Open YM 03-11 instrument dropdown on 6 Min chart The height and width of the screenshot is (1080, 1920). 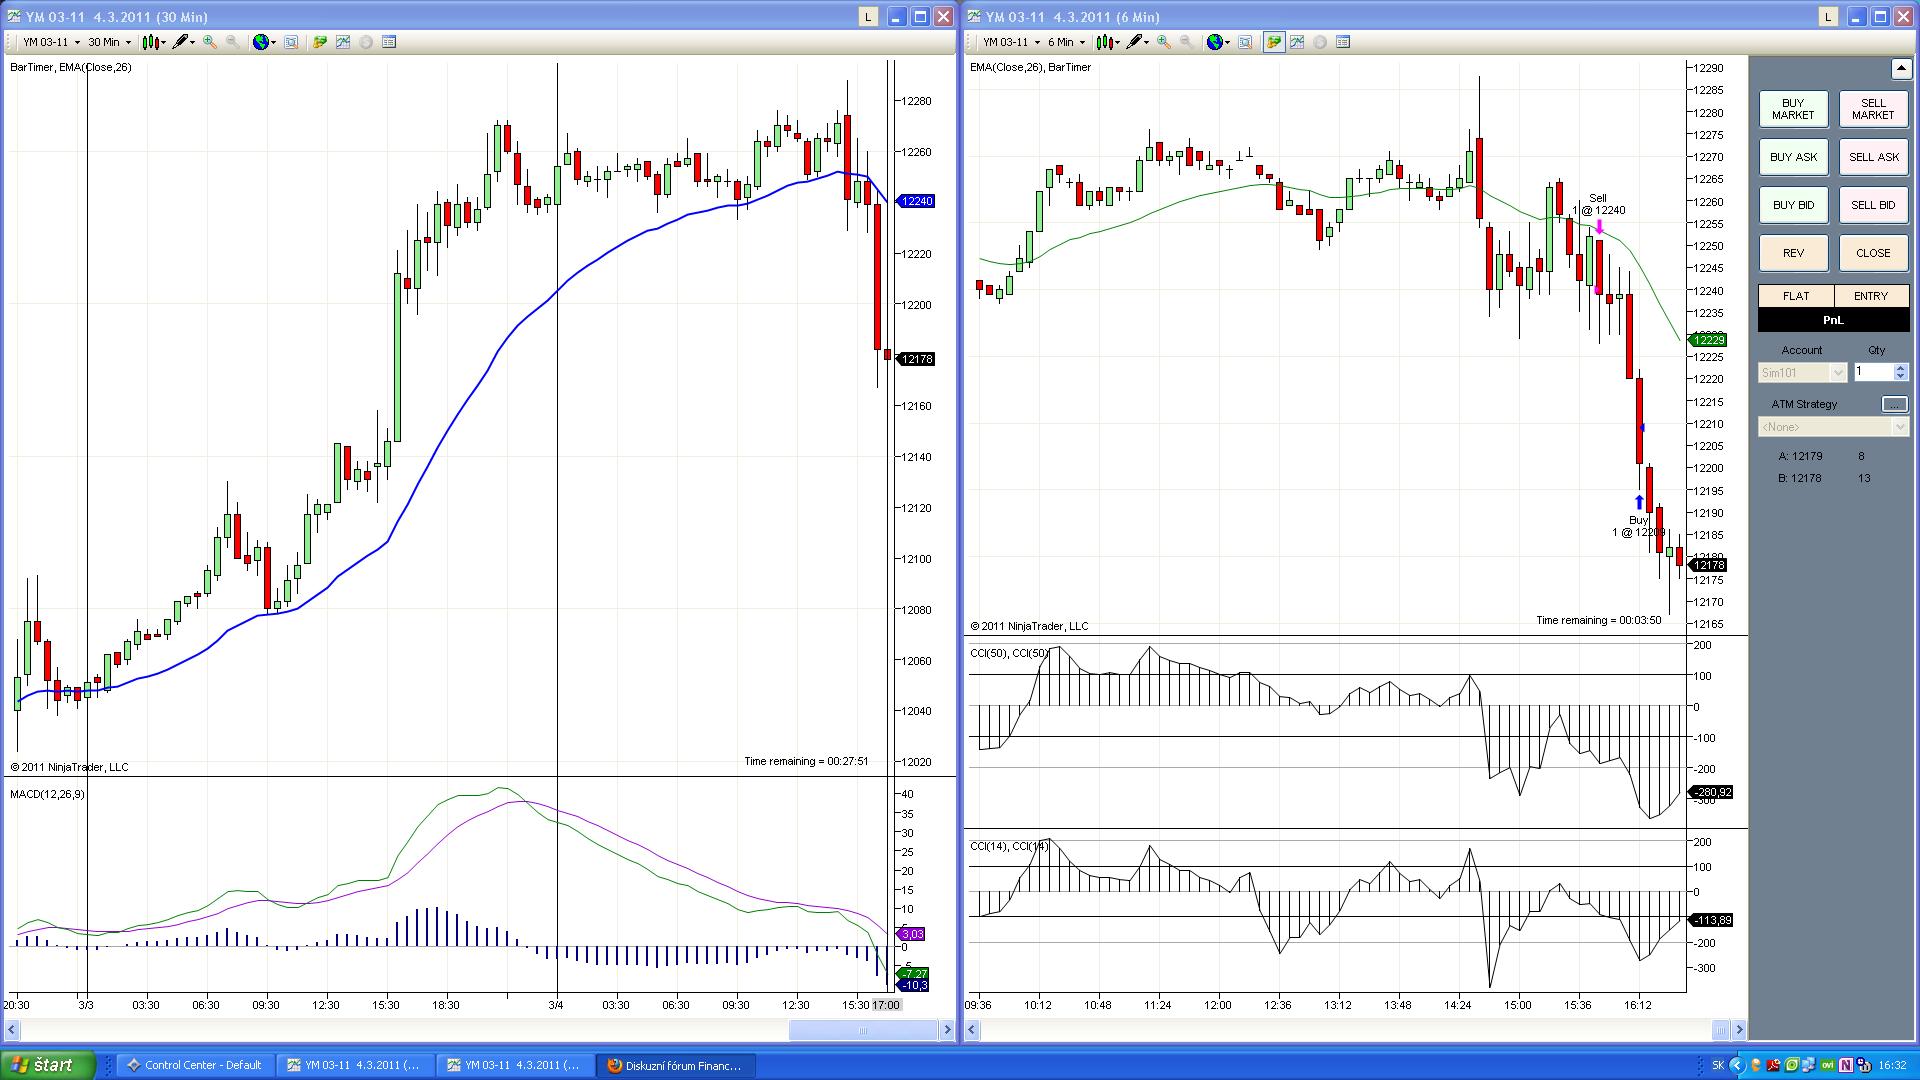[x=1011, y=42]
